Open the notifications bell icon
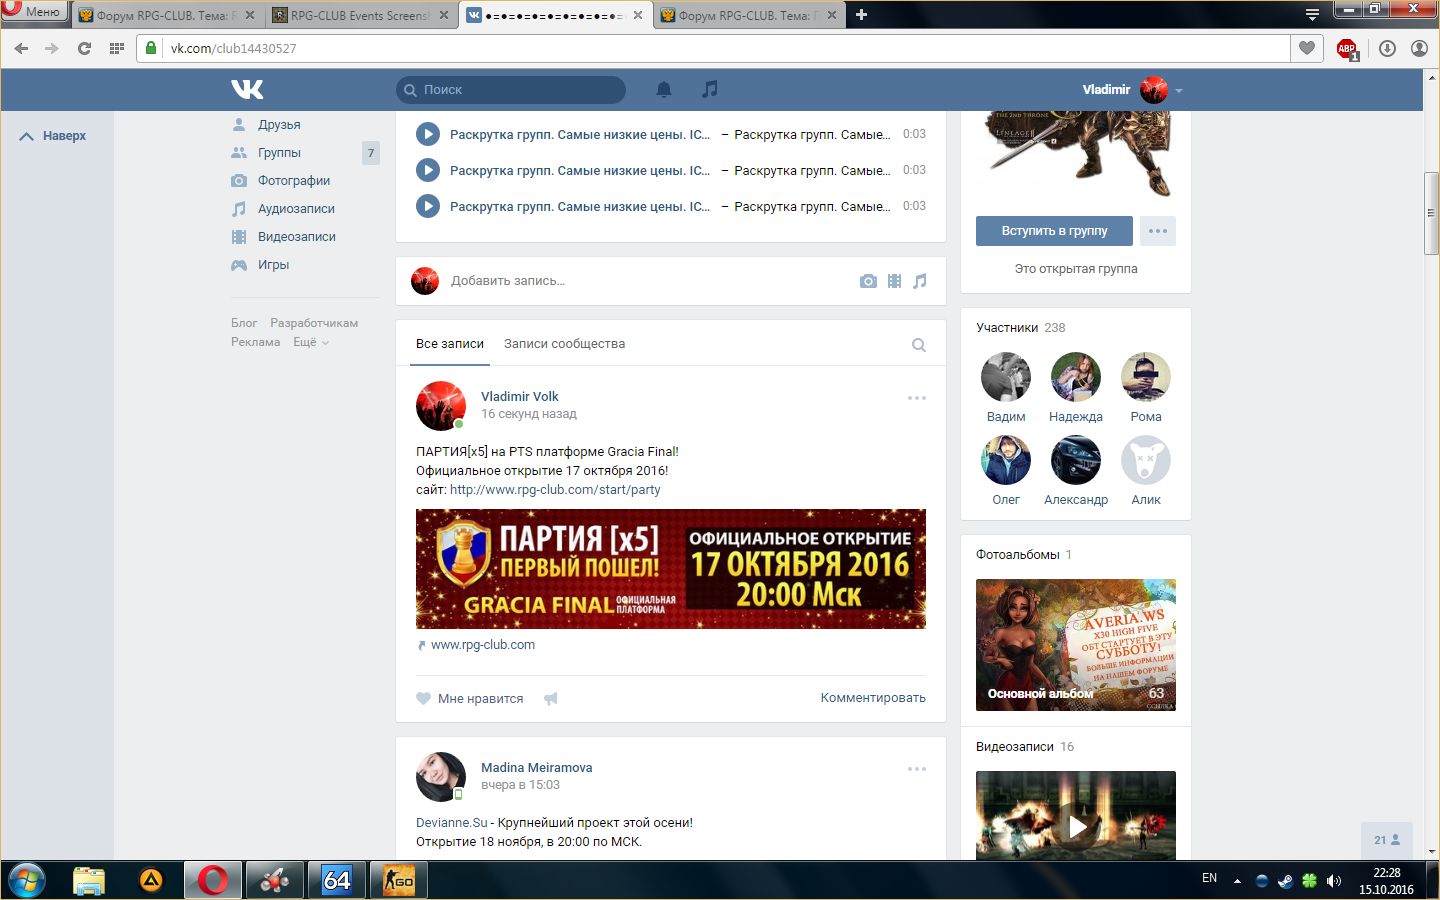This screenshot has width=1440, height=900. click(664, 89)
